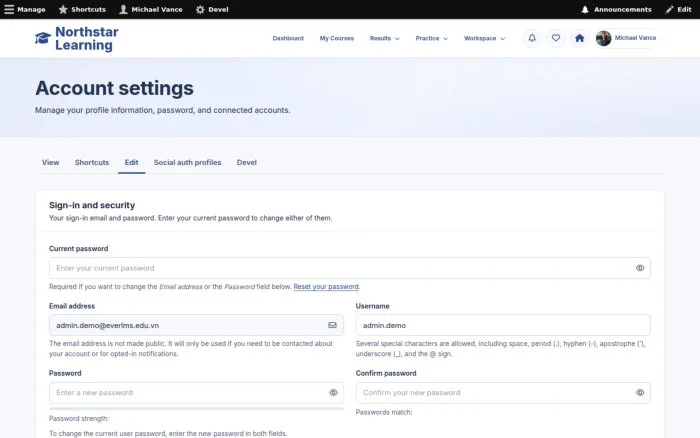Show current password with eye icon
Image resolution: width=700 pixels, height=438 pixels.
point(640,268)
